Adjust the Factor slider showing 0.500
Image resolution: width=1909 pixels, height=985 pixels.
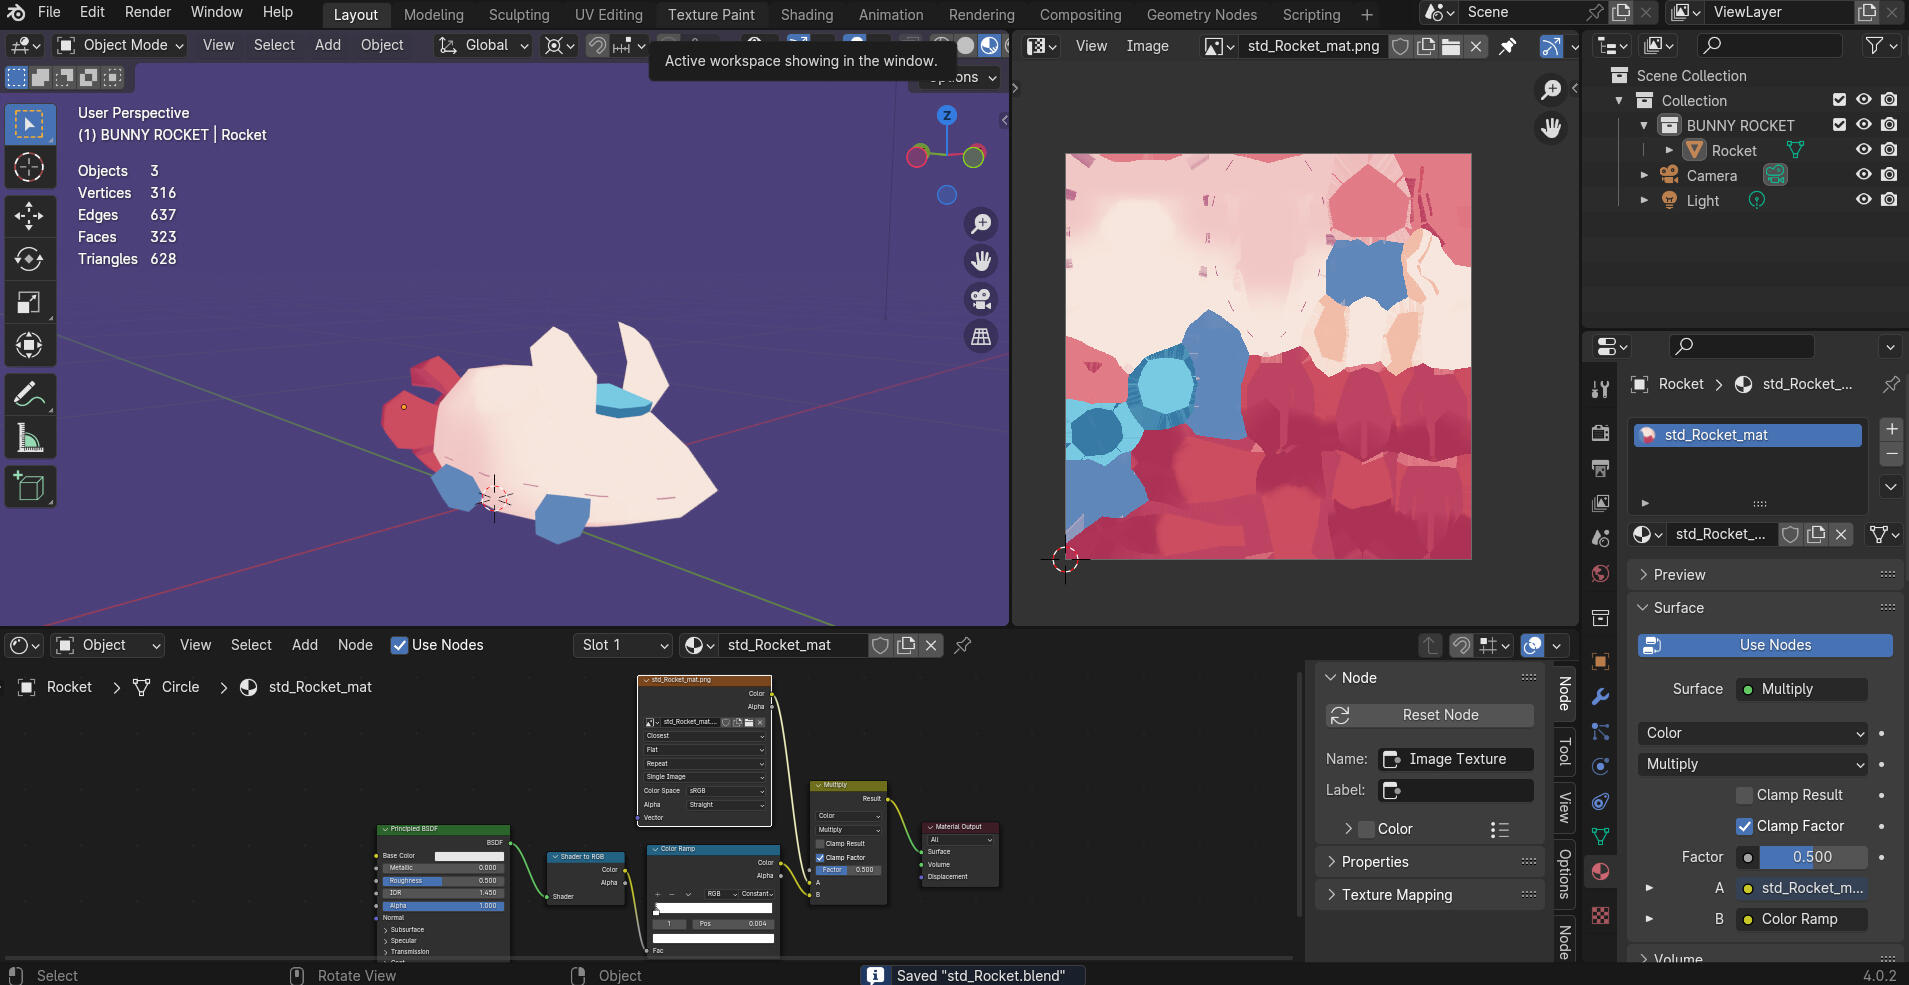(x=1812, y=857)
